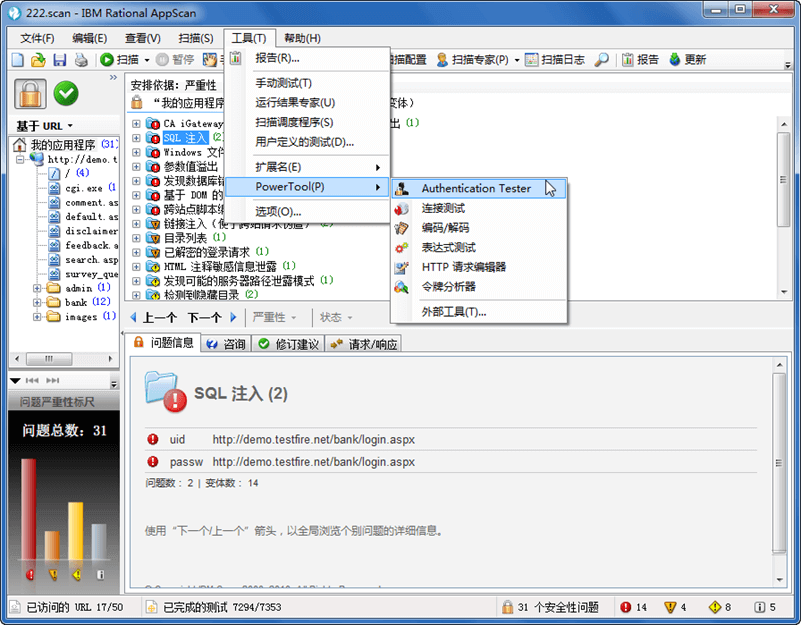
Task: Choose 手动测试(T) menu entry
Action: (307, 83)
